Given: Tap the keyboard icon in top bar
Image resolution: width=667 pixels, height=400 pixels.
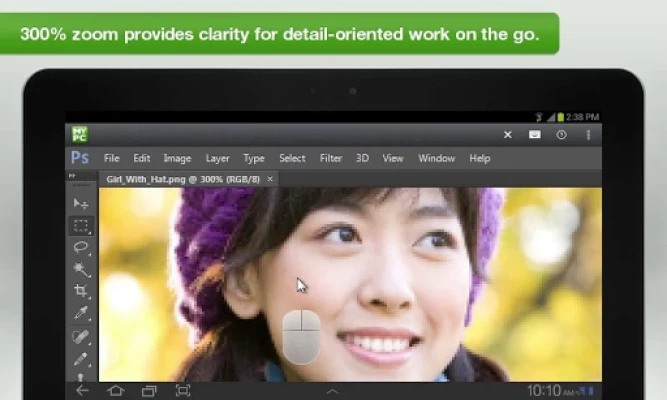Looking at the screenshot, I should pos(535,134).
